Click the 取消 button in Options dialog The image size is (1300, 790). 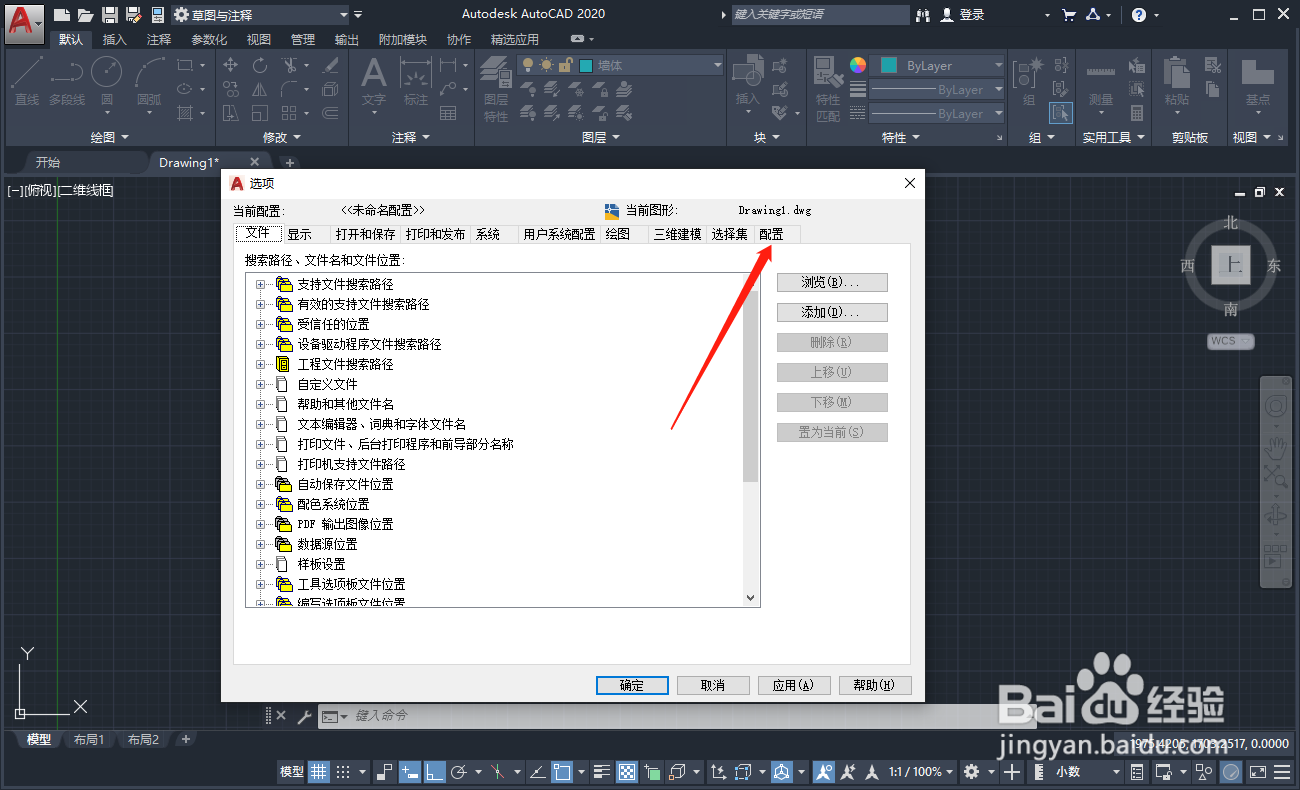pyautogui.click(x=713, y=685)
